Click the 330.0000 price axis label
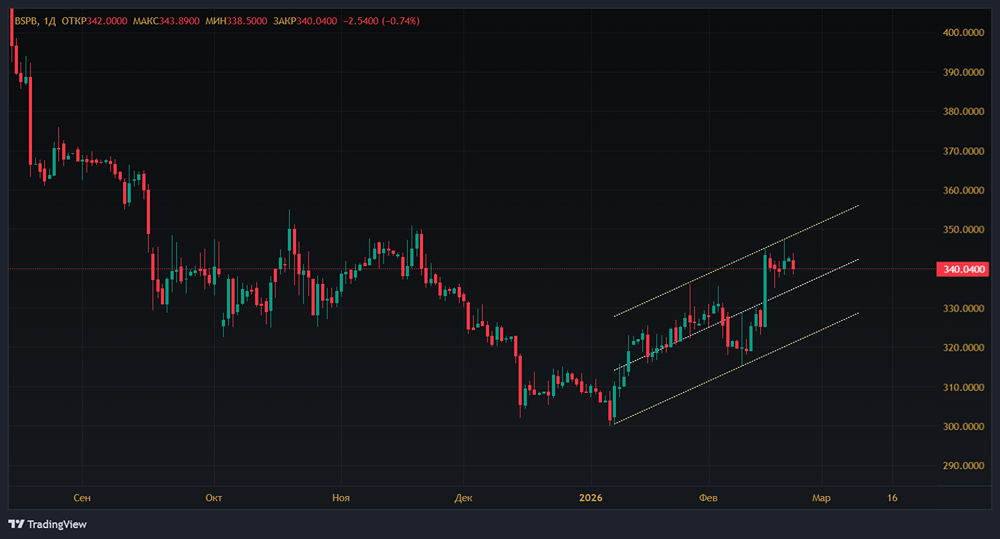This screenshot has height=539, width=1000. click(x=963, y=308)
